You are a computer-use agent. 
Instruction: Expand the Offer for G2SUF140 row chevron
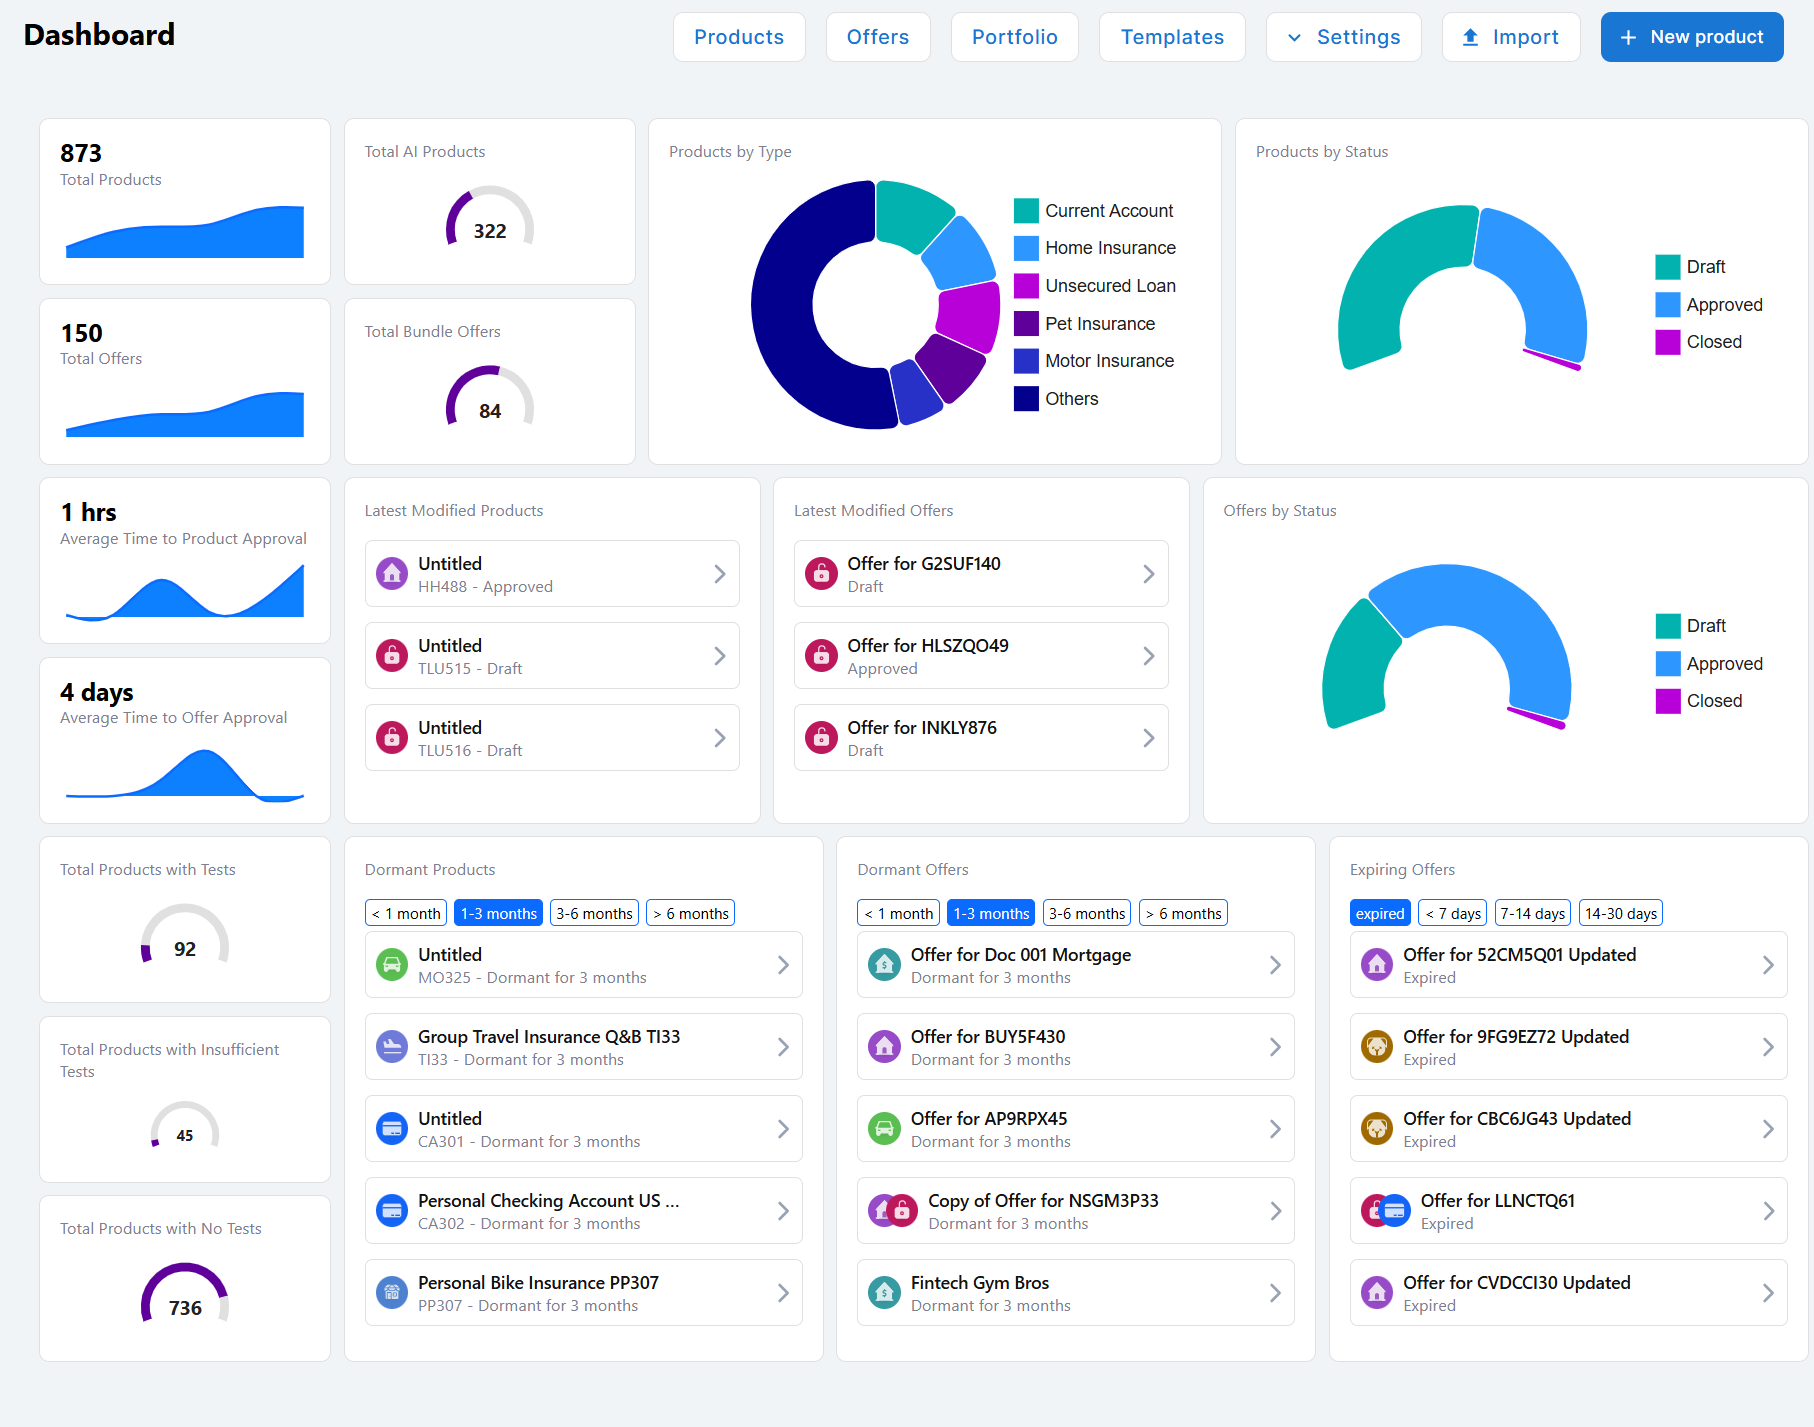1149,573
